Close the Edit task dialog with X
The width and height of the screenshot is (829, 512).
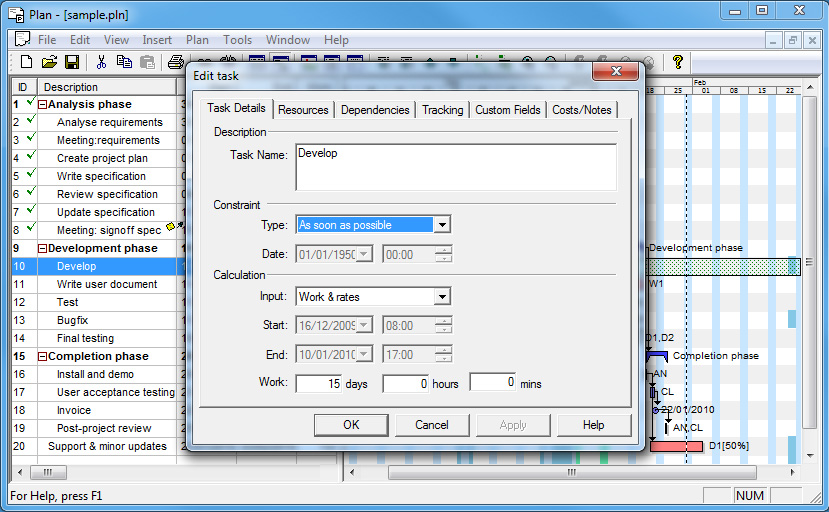coord(615,71)
